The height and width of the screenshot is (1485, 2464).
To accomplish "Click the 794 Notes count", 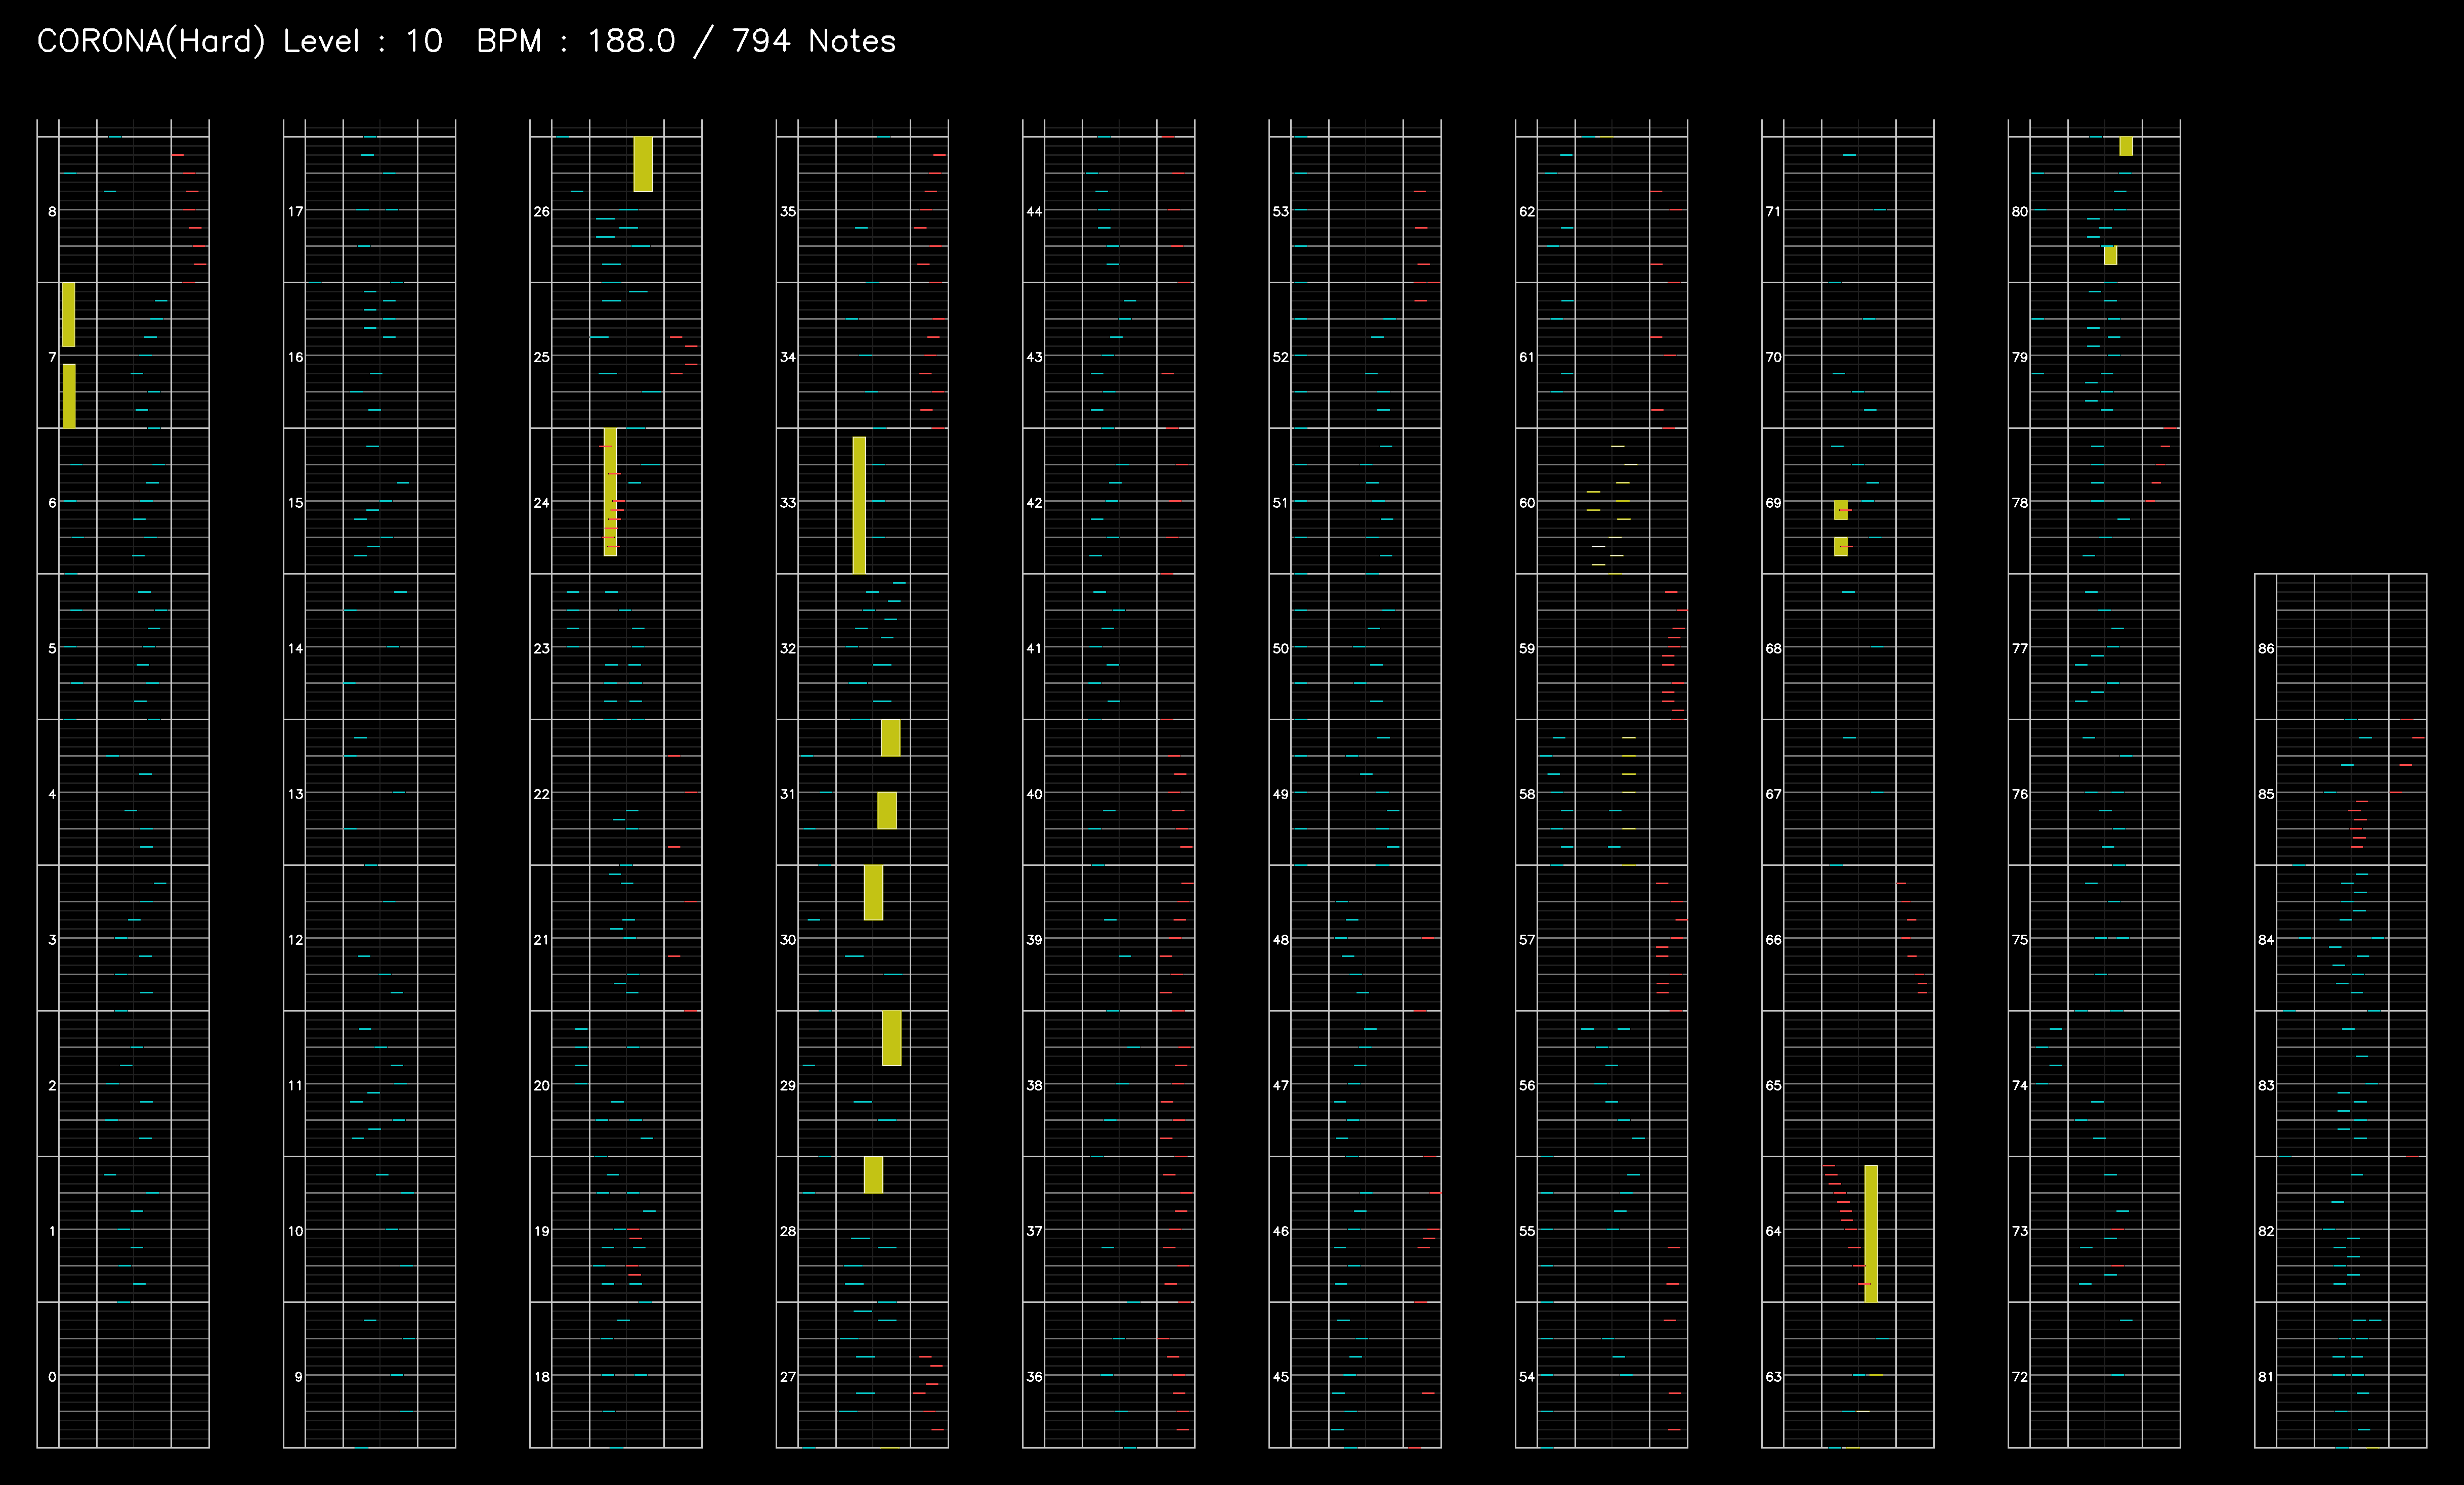I will tap(814, 41).
